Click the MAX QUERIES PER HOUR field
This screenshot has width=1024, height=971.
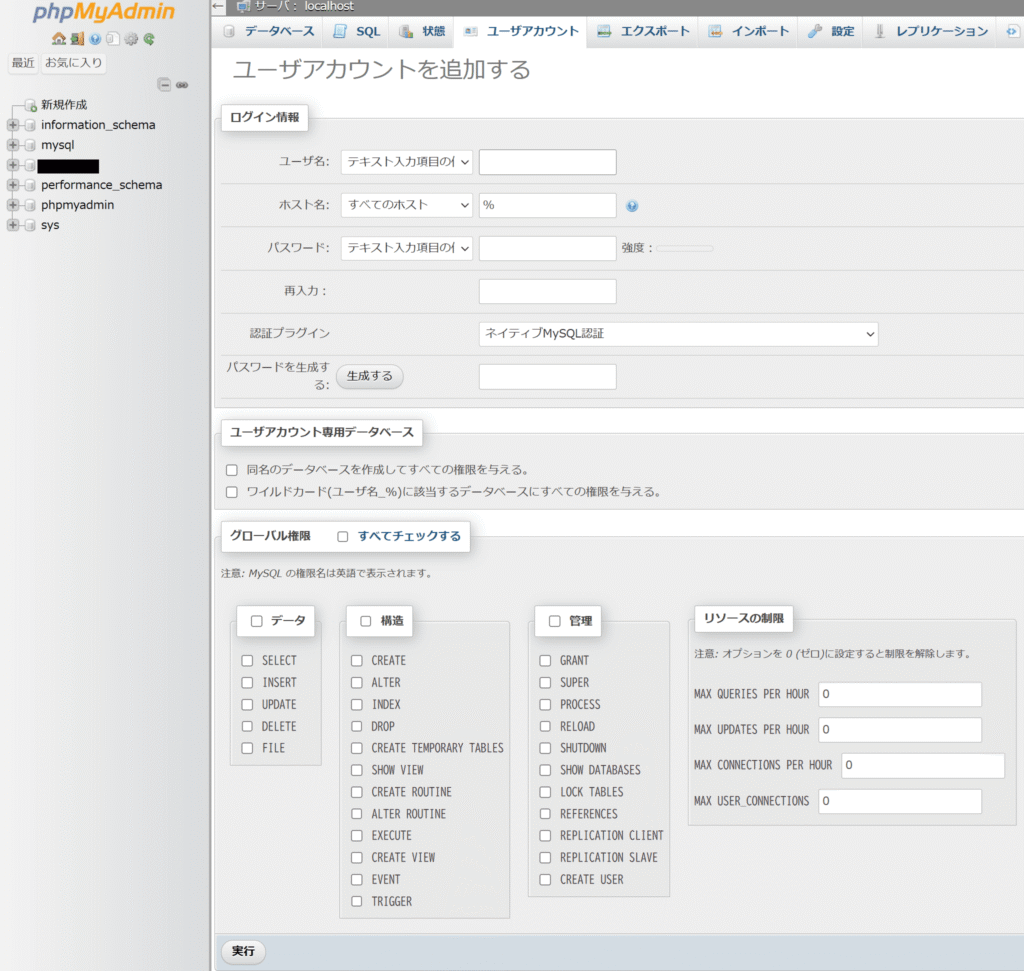click(899, 695)
